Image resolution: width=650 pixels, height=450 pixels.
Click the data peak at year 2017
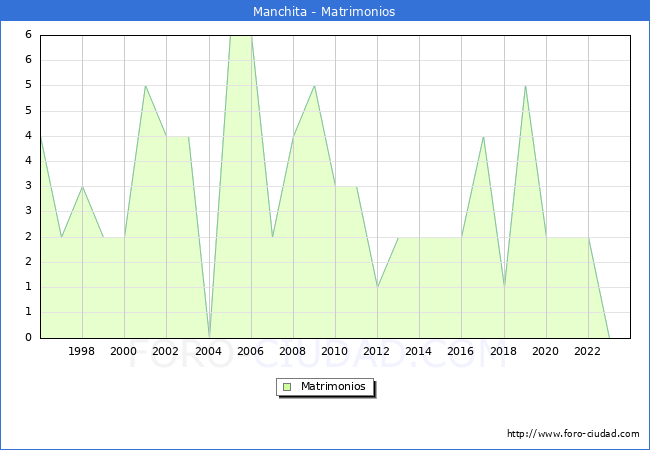point(483,136)
